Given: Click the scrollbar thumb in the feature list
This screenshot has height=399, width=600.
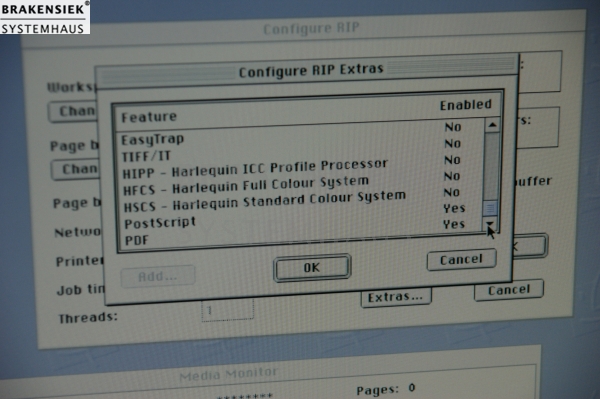Looking at the screenshot, I should (490, 208).
